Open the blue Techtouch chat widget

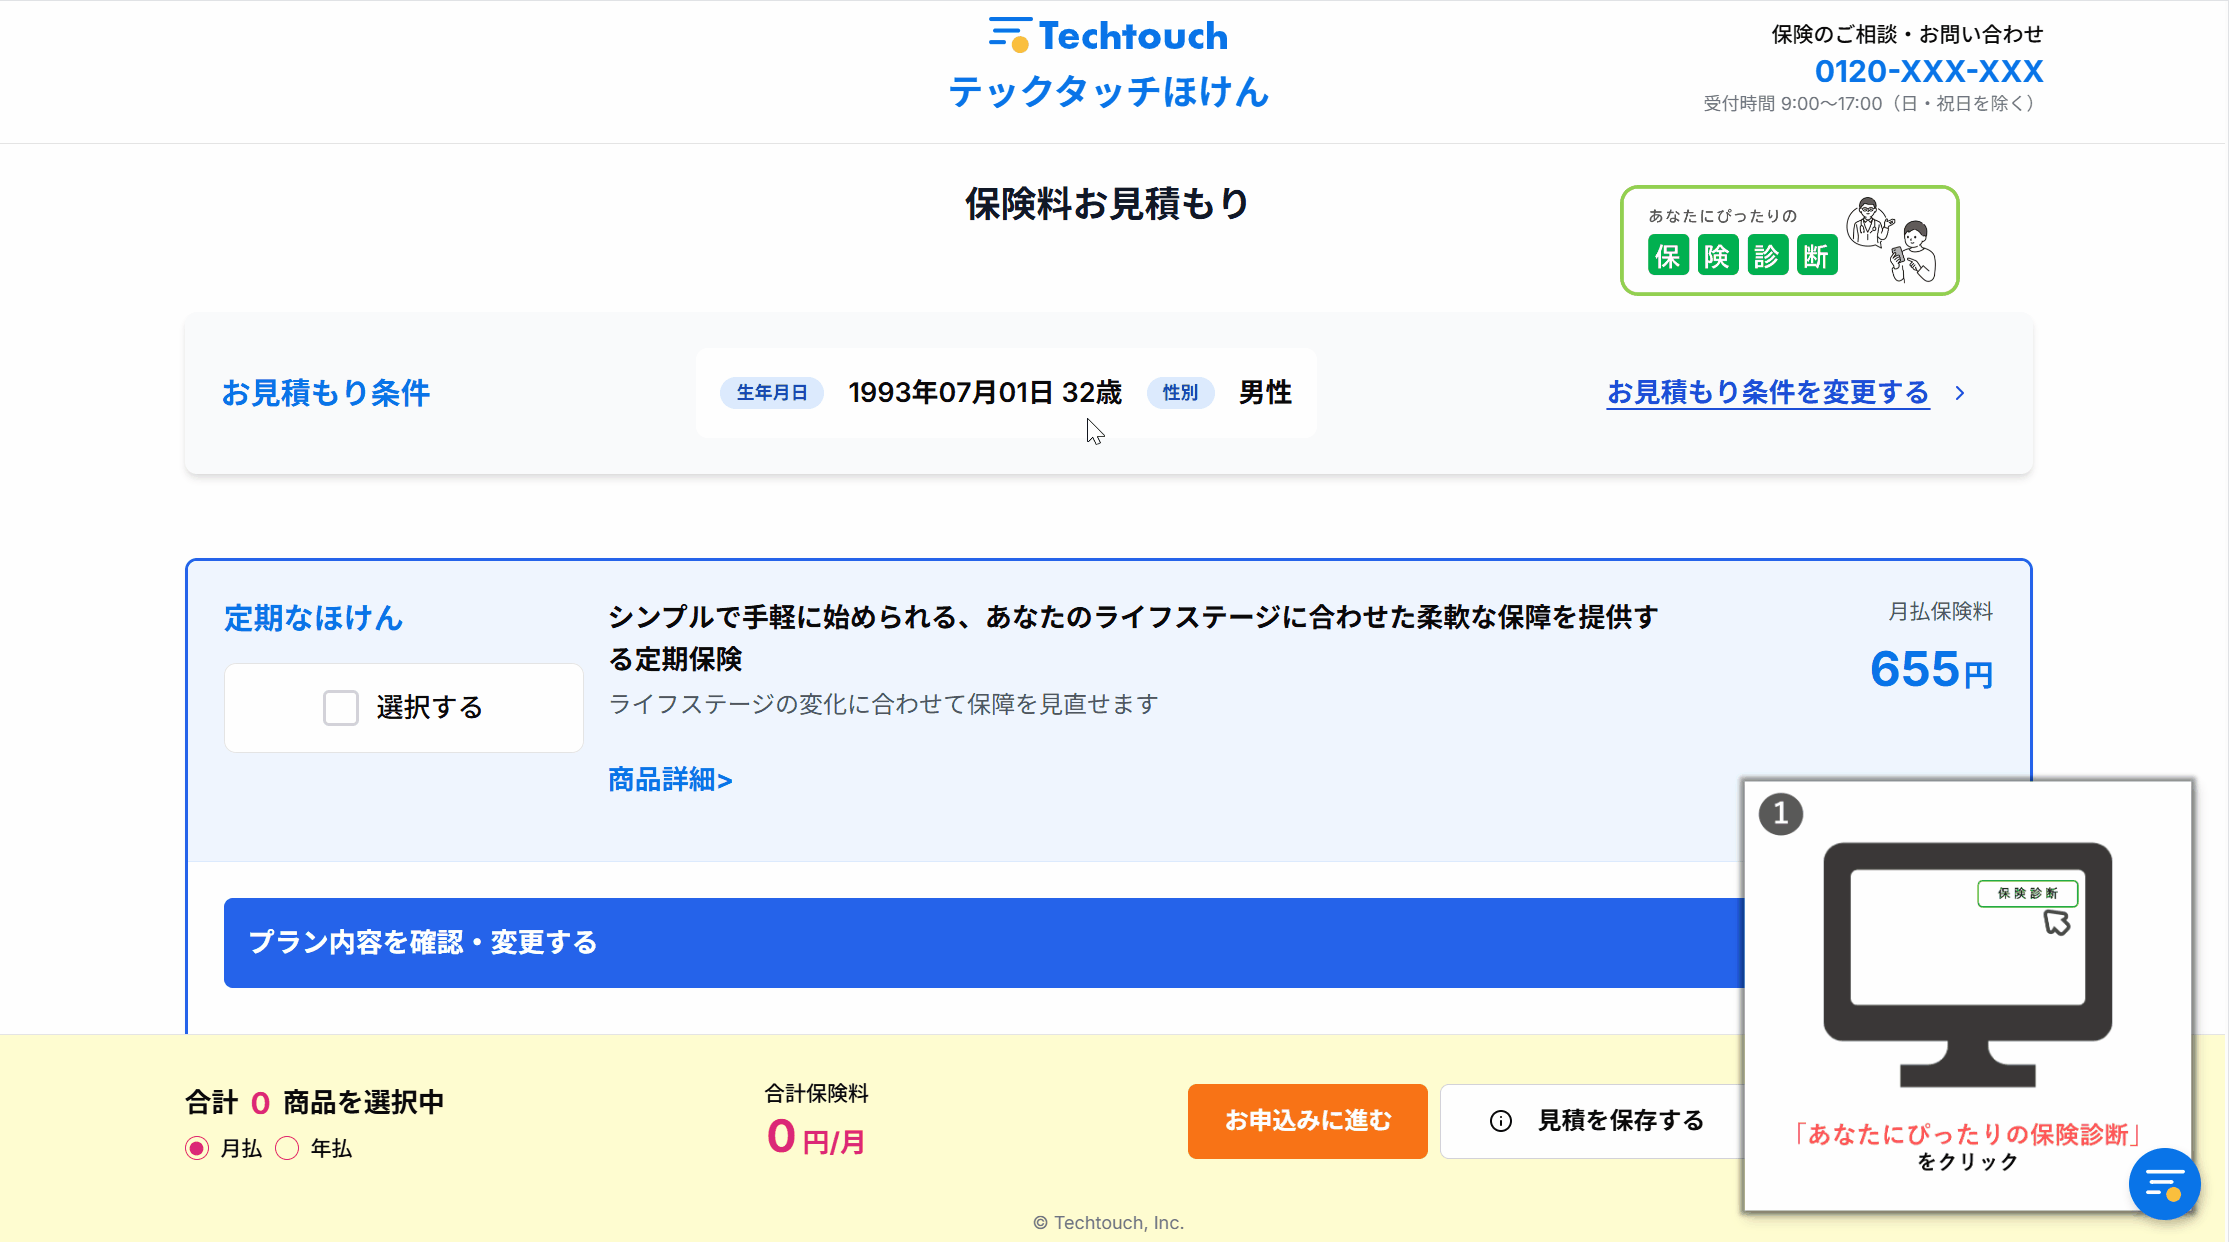point(2164,1184)
